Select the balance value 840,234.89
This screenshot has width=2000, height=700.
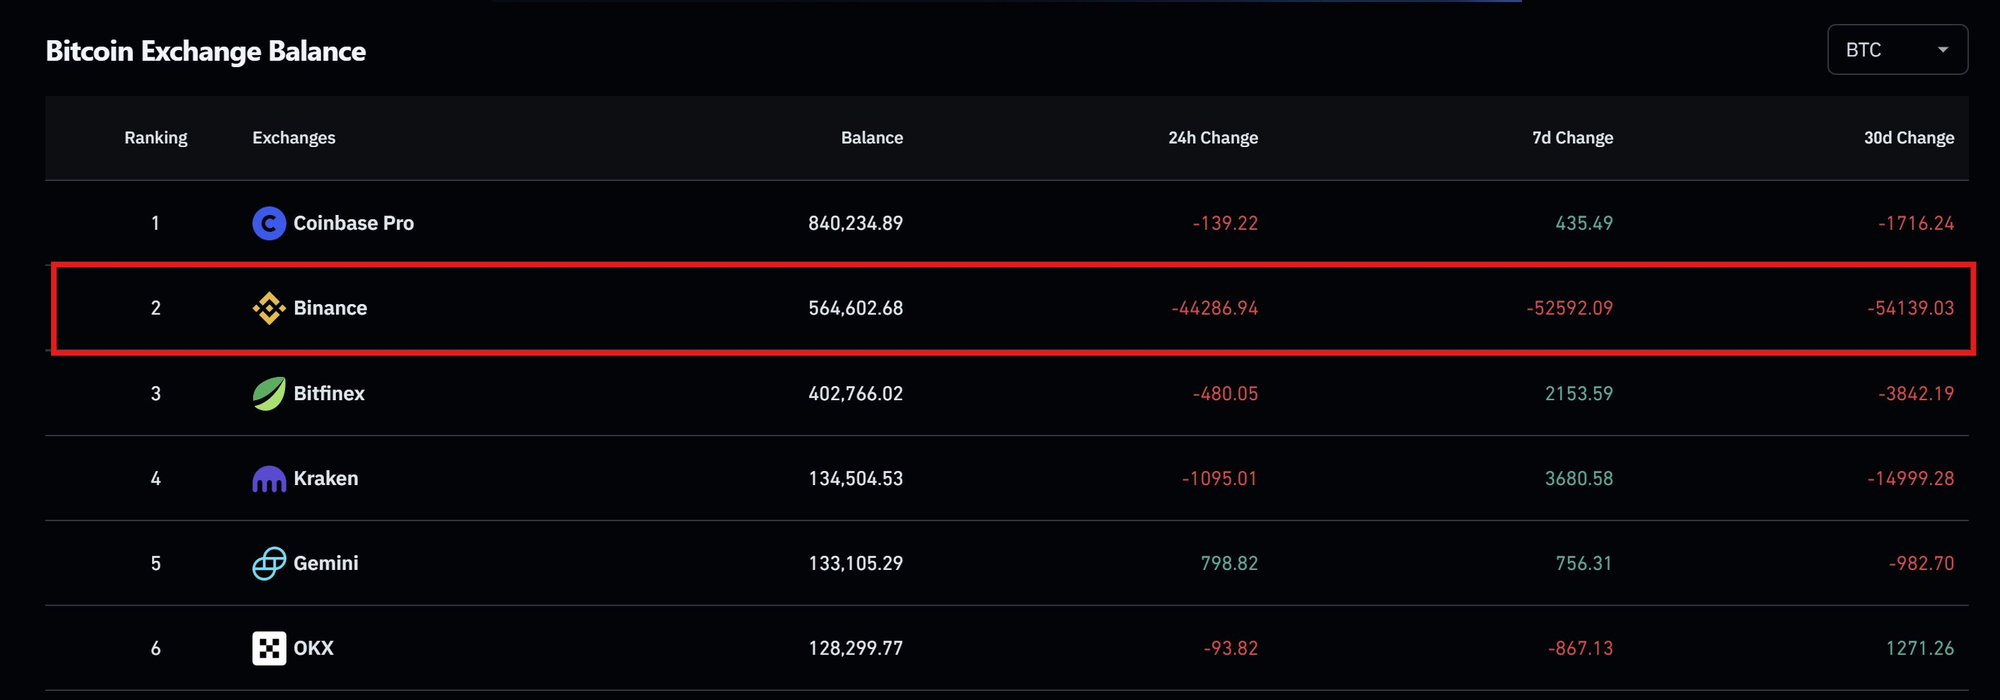856,223
